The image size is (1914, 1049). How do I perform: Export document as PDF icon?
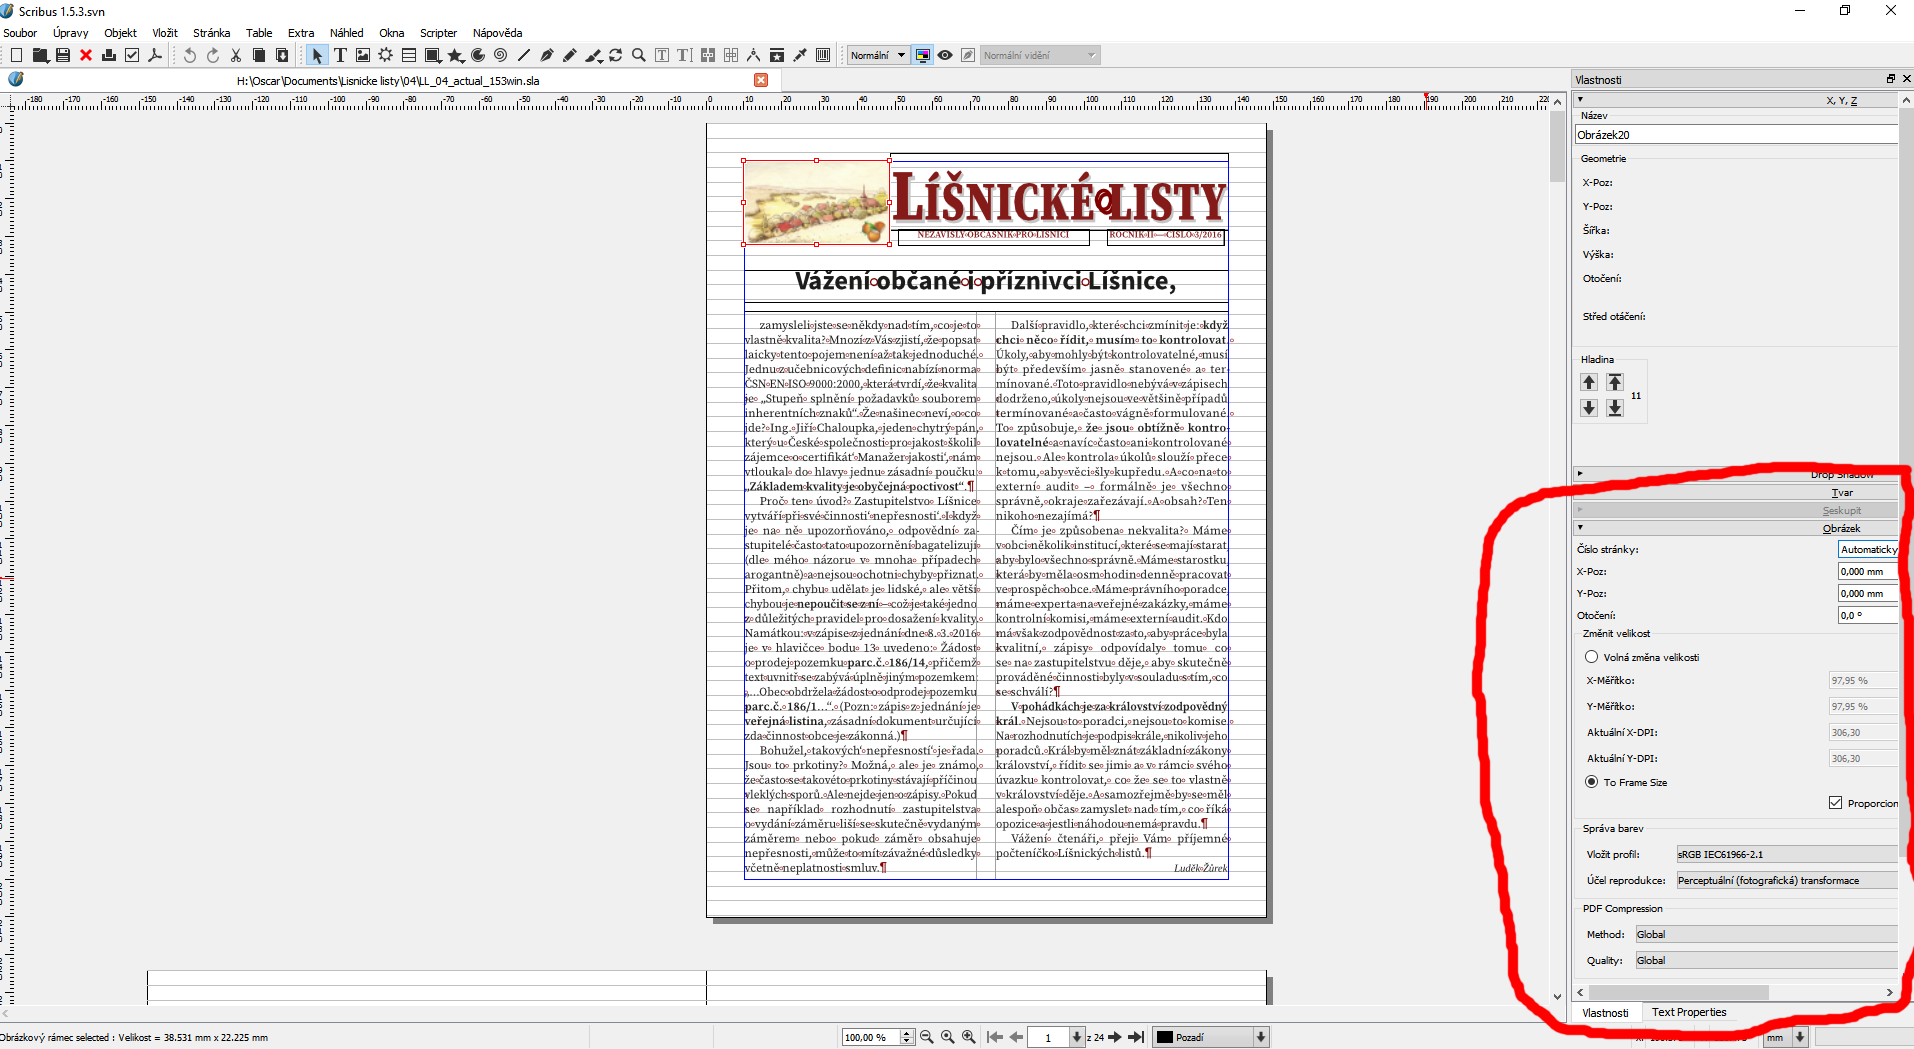(155, 56)
